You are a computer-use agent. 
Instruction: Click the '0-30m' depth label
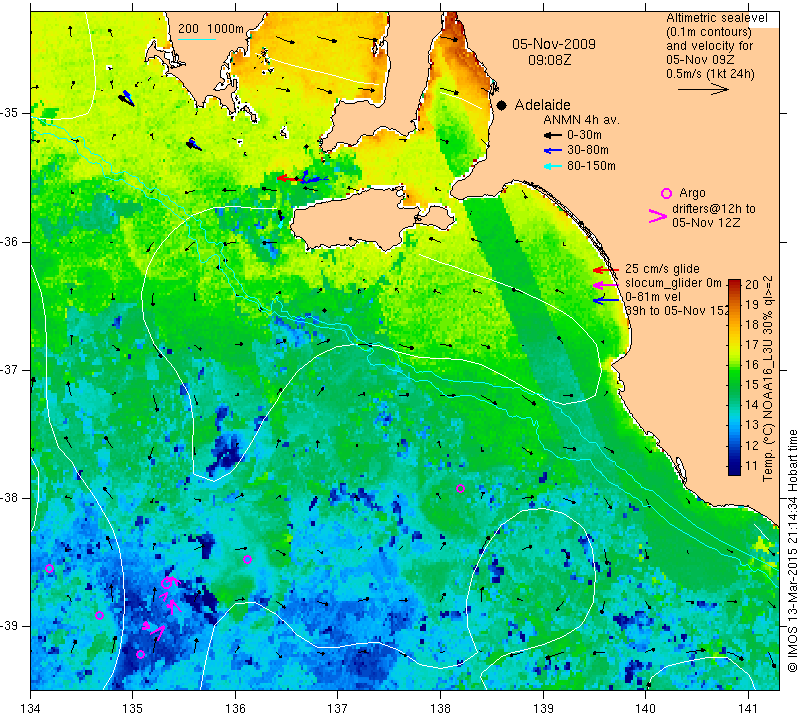click(x=584, y=135)
